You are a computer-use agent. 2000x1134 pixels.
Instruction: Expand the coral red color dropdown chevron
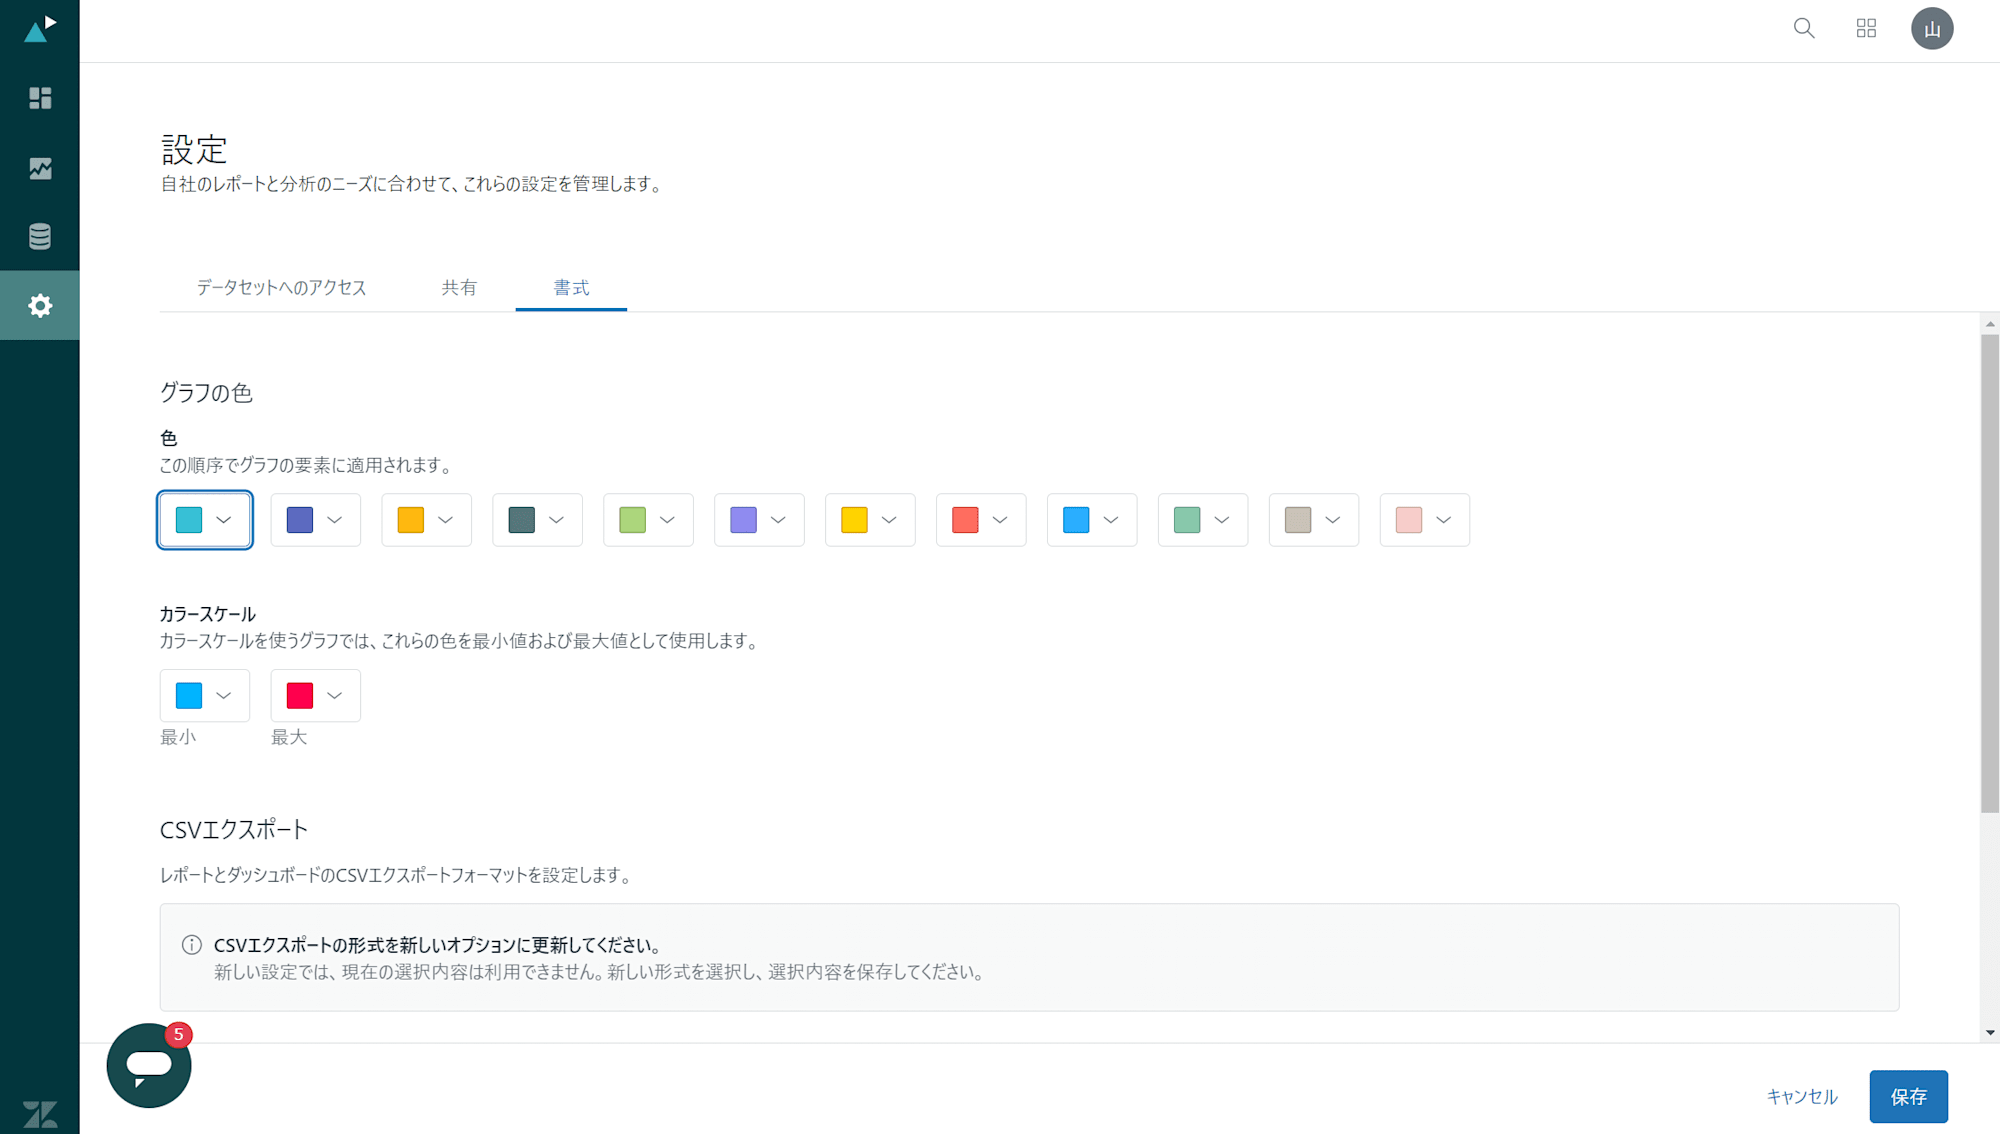click(1000, 520)
